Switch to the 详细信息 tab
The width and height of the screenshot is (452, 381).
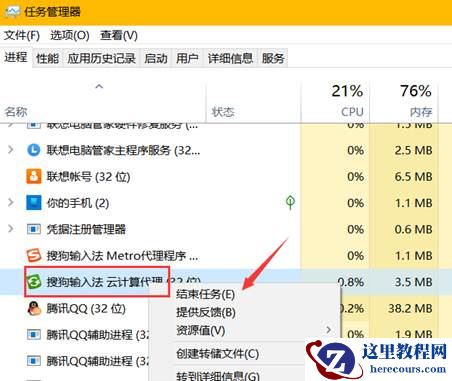tap(230, 58)
